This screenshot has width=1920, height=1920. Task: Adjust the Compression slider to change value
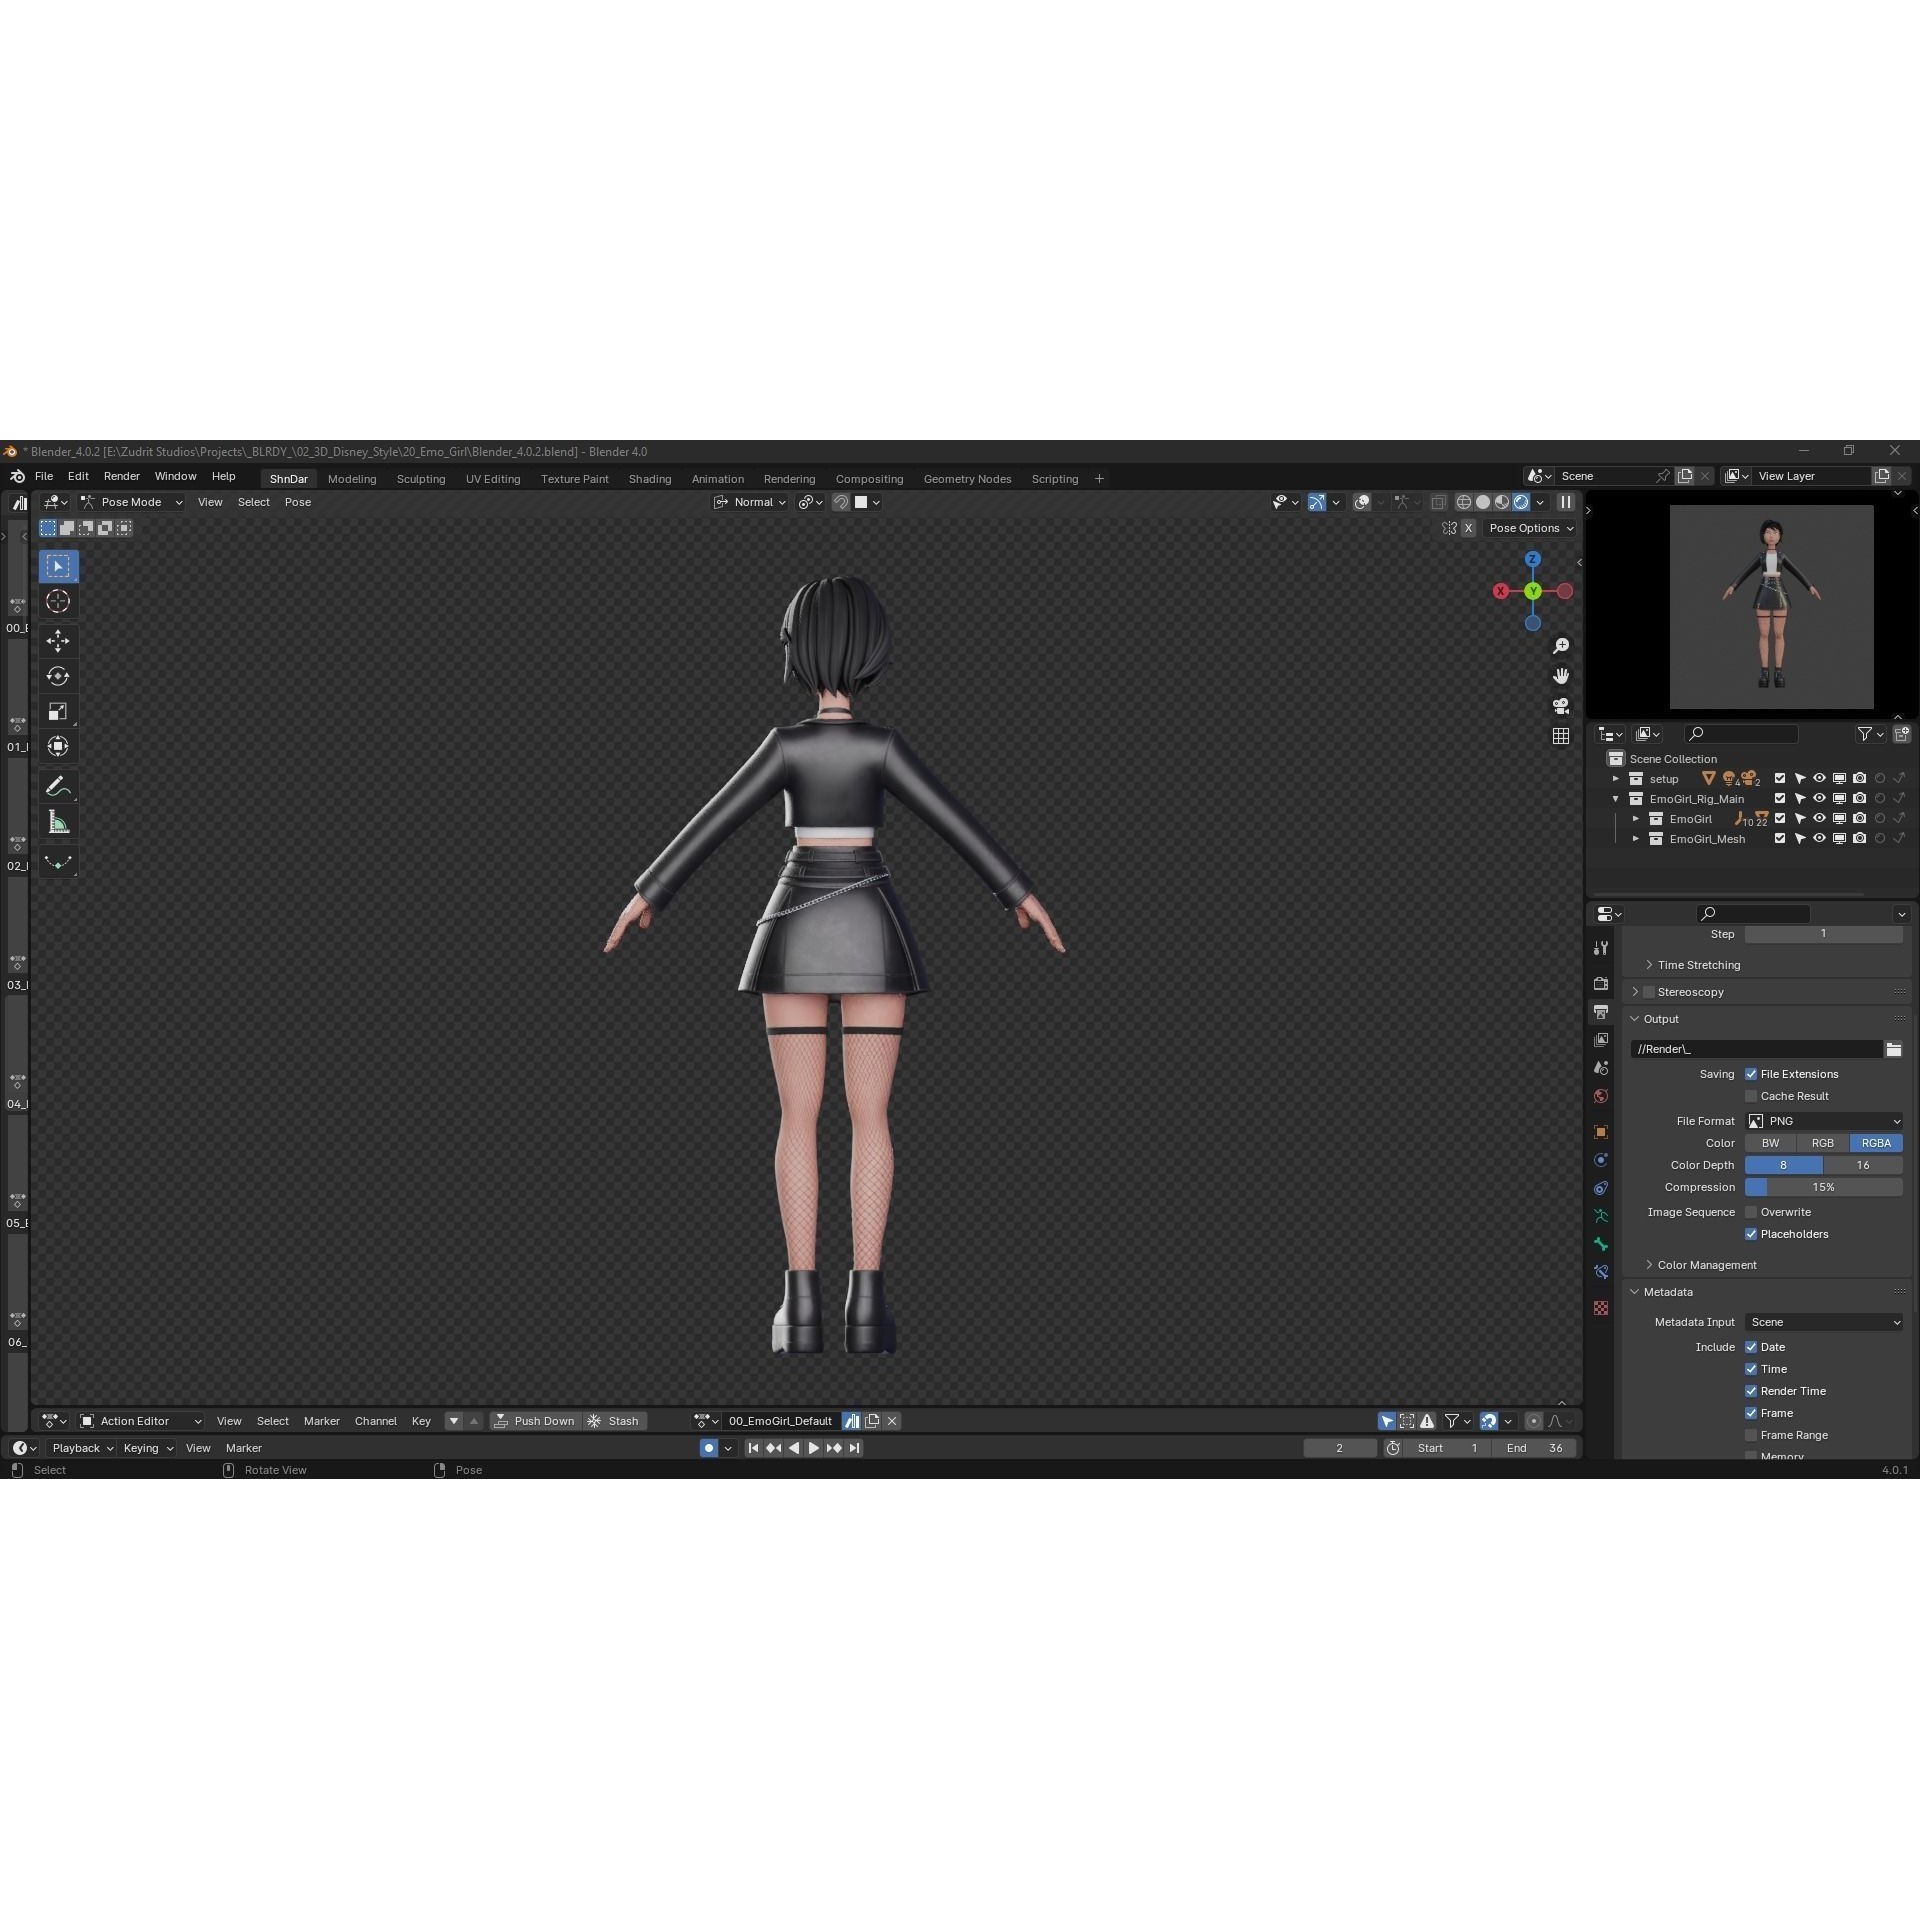click(1823, 1187)
